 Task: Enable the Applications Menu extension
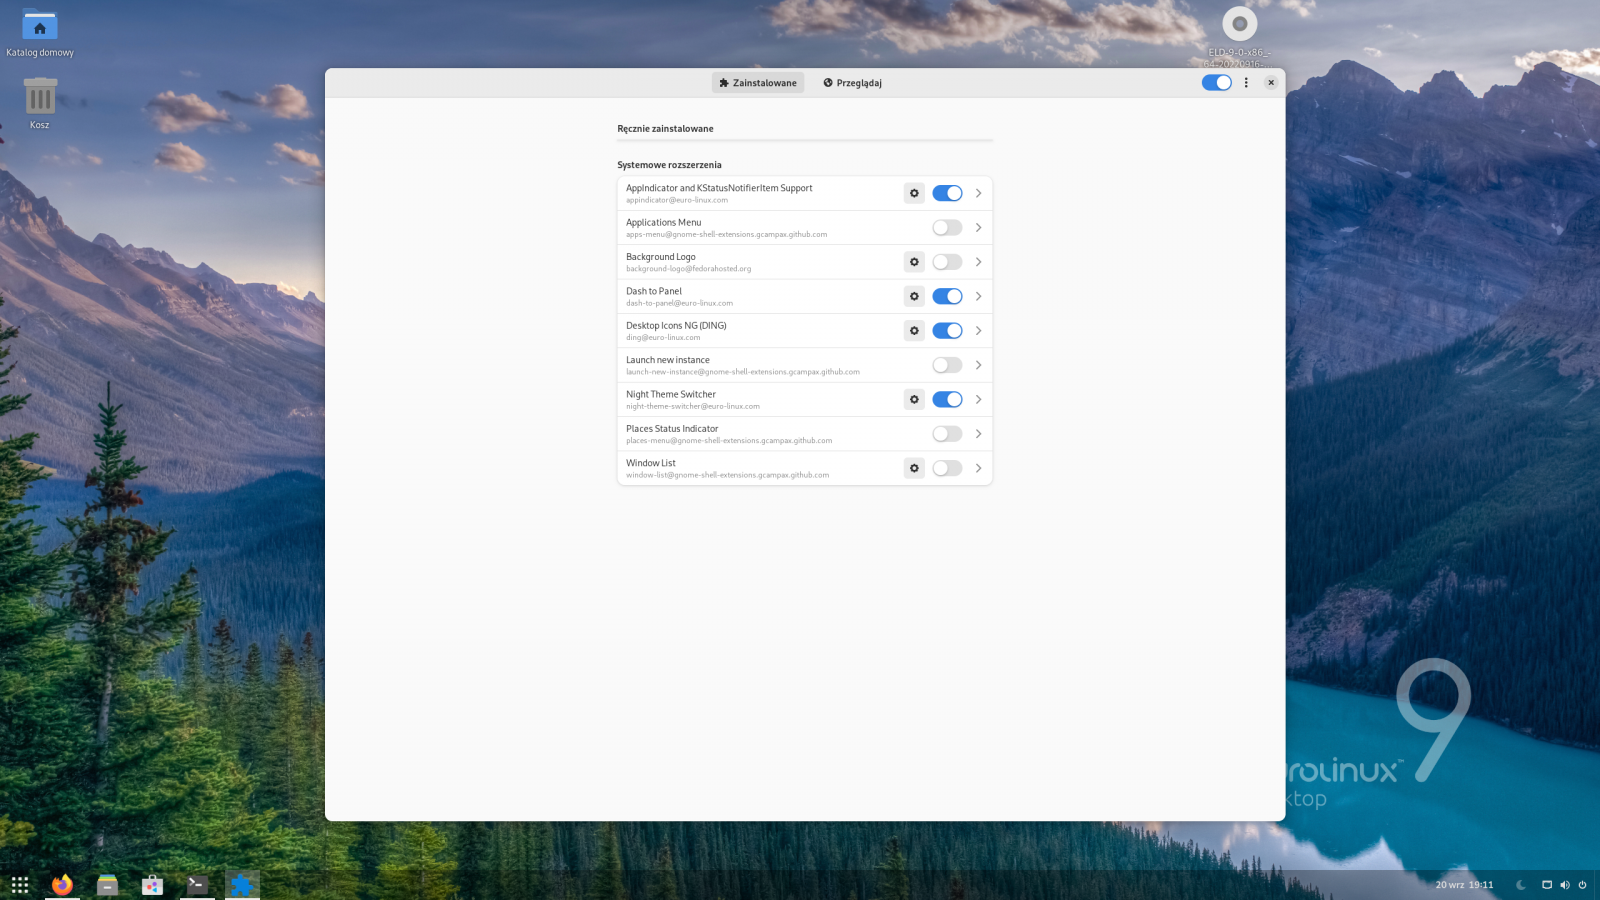[947, 228]
